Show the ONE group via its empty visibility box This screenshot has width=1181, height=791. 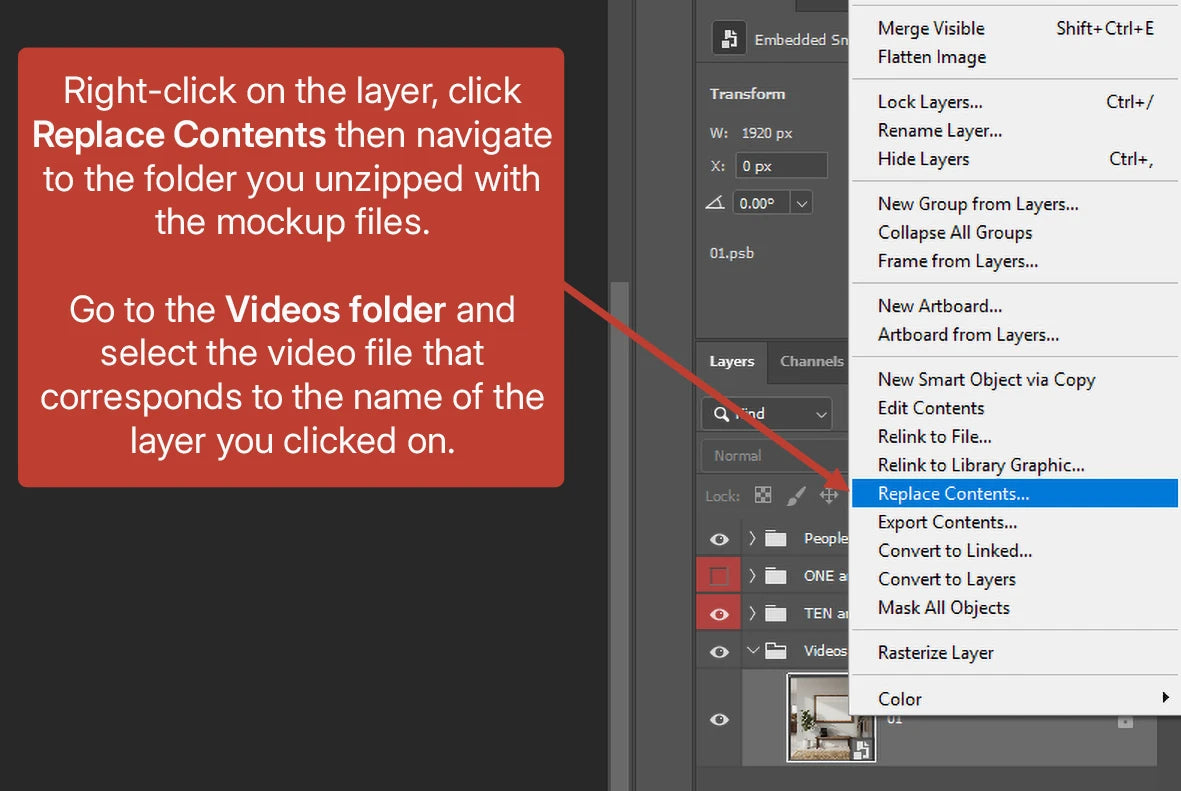click(719, 576)
